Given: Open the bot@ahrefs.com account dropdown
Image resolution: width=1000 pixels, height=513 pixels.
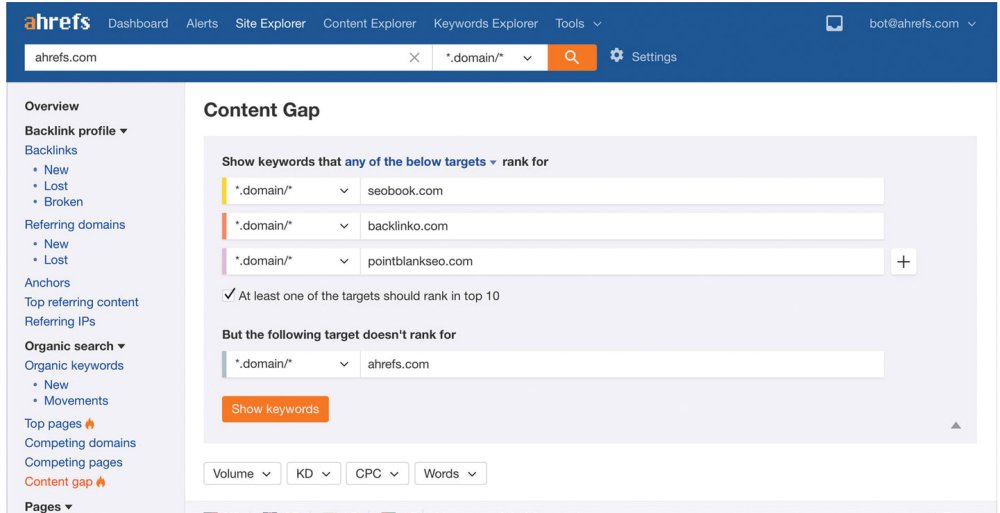Looking at the screenshot, I should pyautogui.click(x=922, y=24).
